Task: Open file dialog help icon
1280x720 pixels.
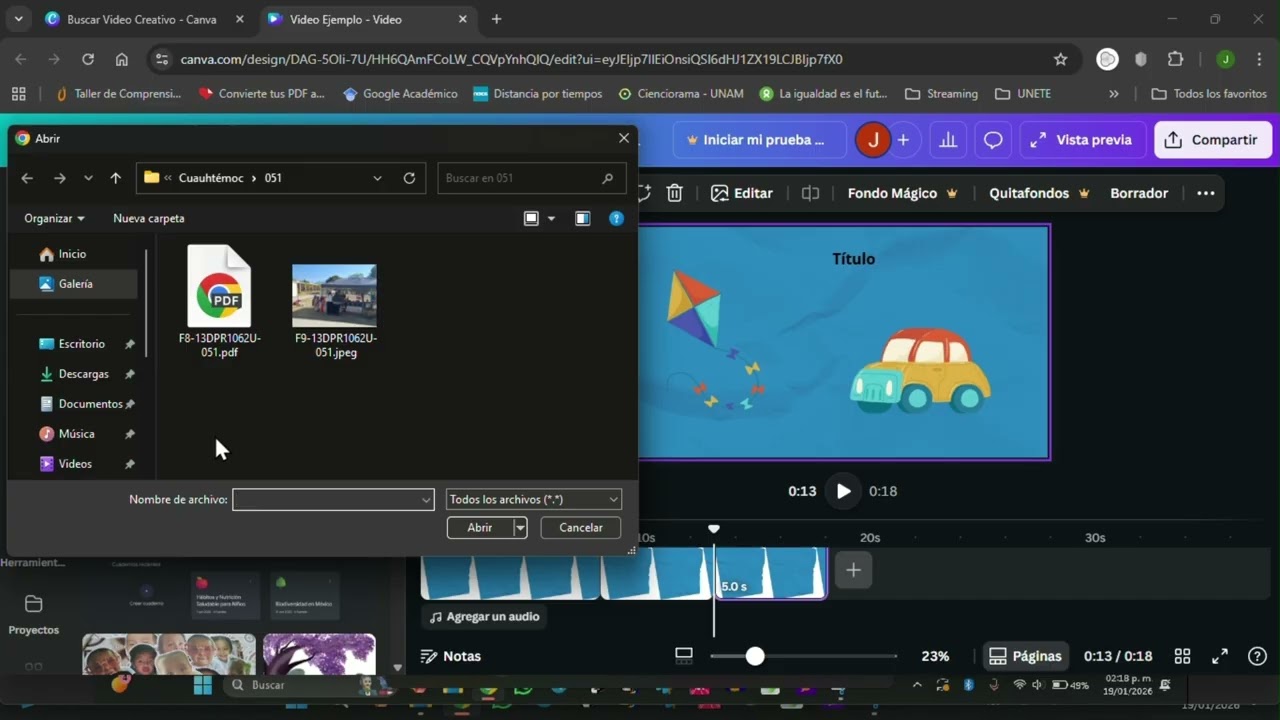Action: 616,218
